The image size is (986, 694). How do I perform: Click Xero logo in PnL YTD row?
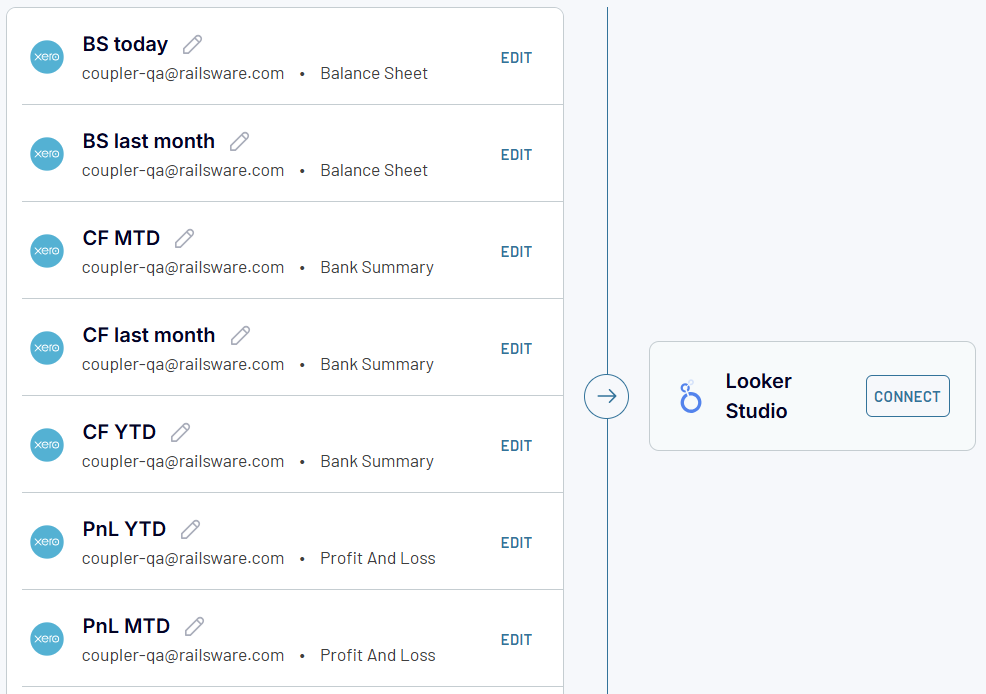pos(47,542)
